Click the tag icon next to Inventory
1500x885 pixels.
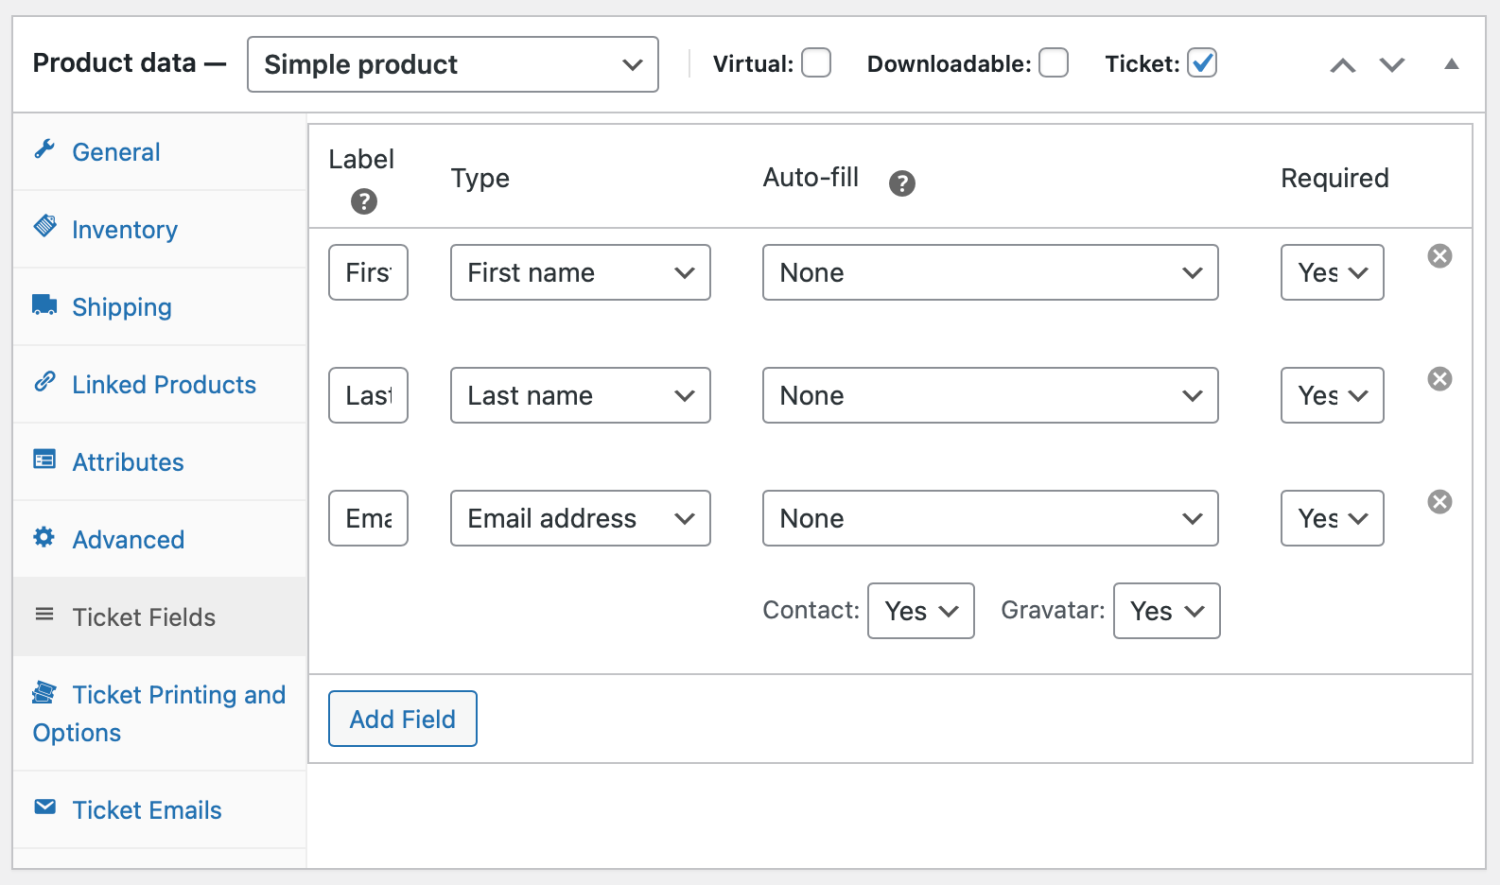click(44, 227)
